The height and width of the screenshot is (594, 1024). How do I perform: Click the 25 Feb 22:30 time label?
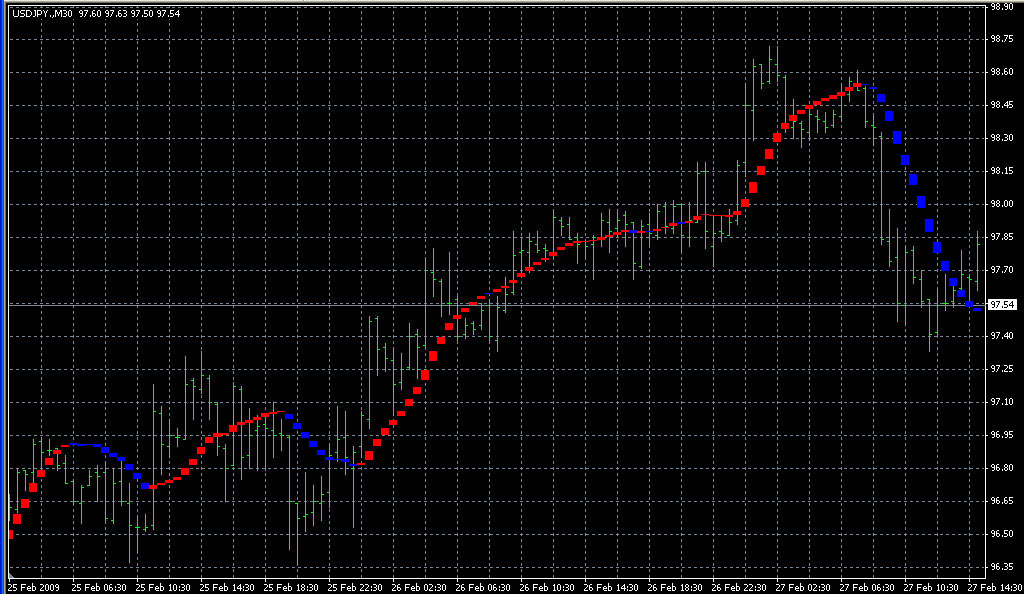(355, 587)
